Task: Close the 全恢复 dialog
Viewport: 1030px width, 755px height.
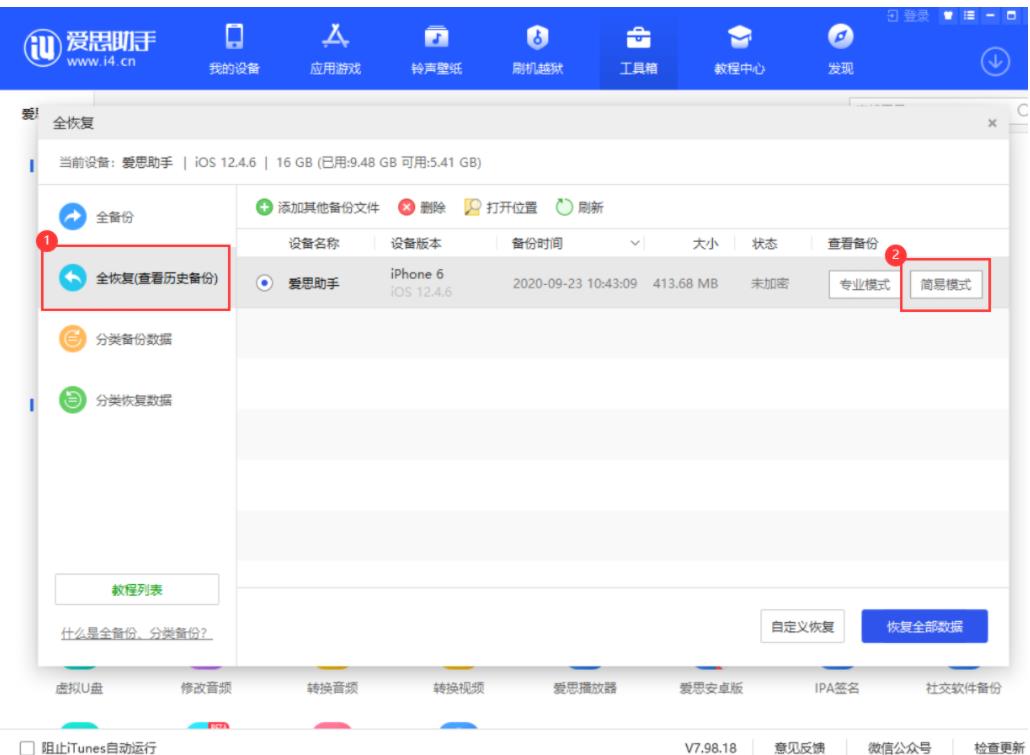Action: click(991, 123)
